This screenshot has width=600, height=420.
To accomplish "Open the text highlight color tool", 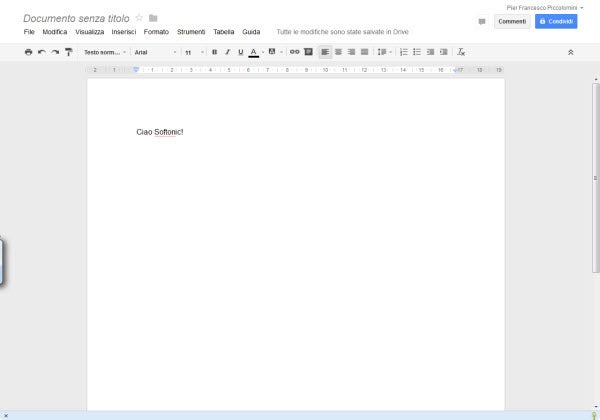I will click(272, 52).
